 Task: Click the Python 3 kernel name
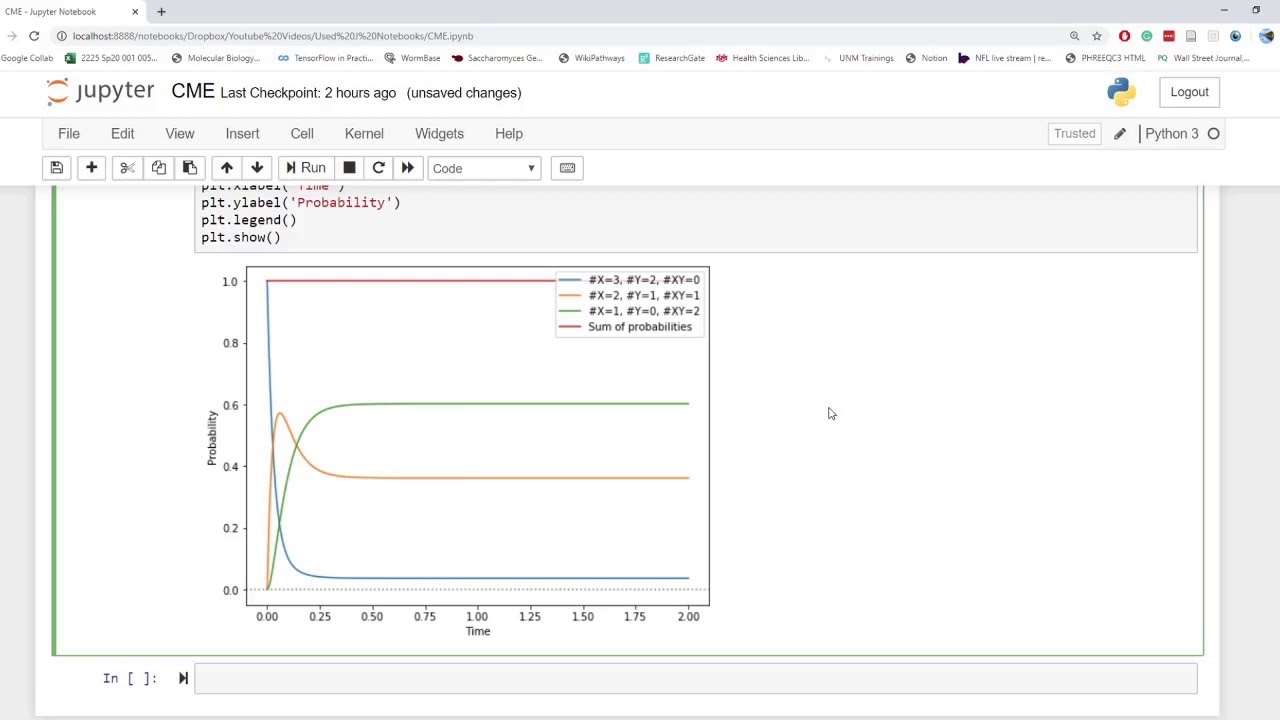1171,134
